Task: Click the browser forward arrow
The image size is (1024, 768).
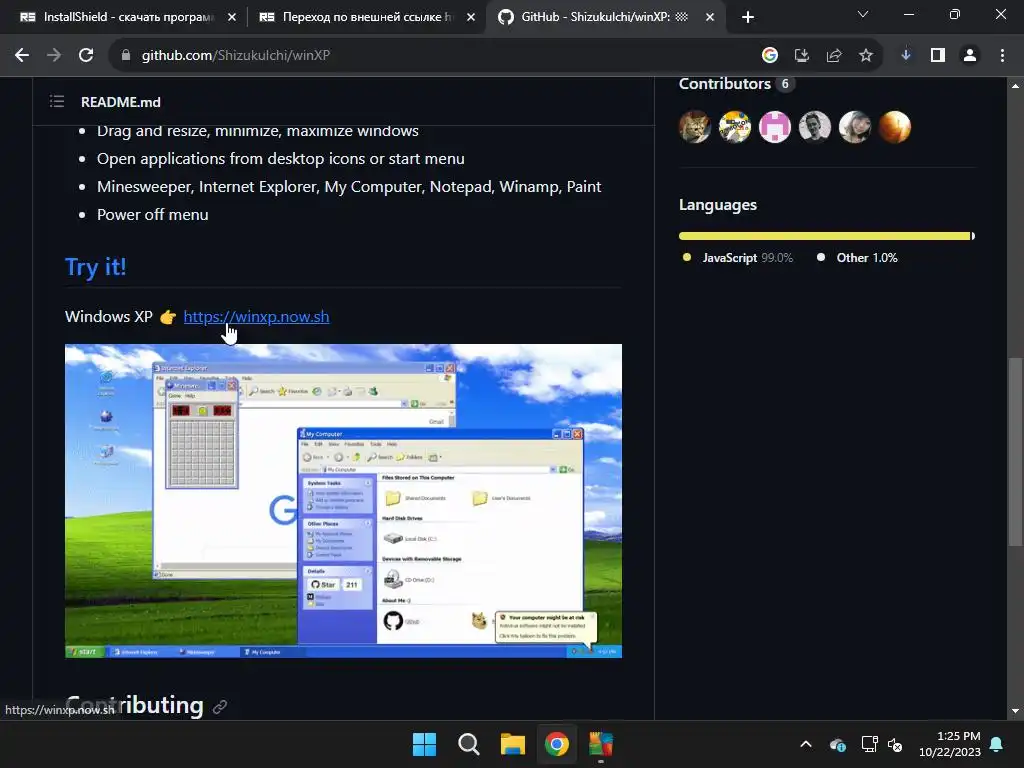Action: (54, 56)
